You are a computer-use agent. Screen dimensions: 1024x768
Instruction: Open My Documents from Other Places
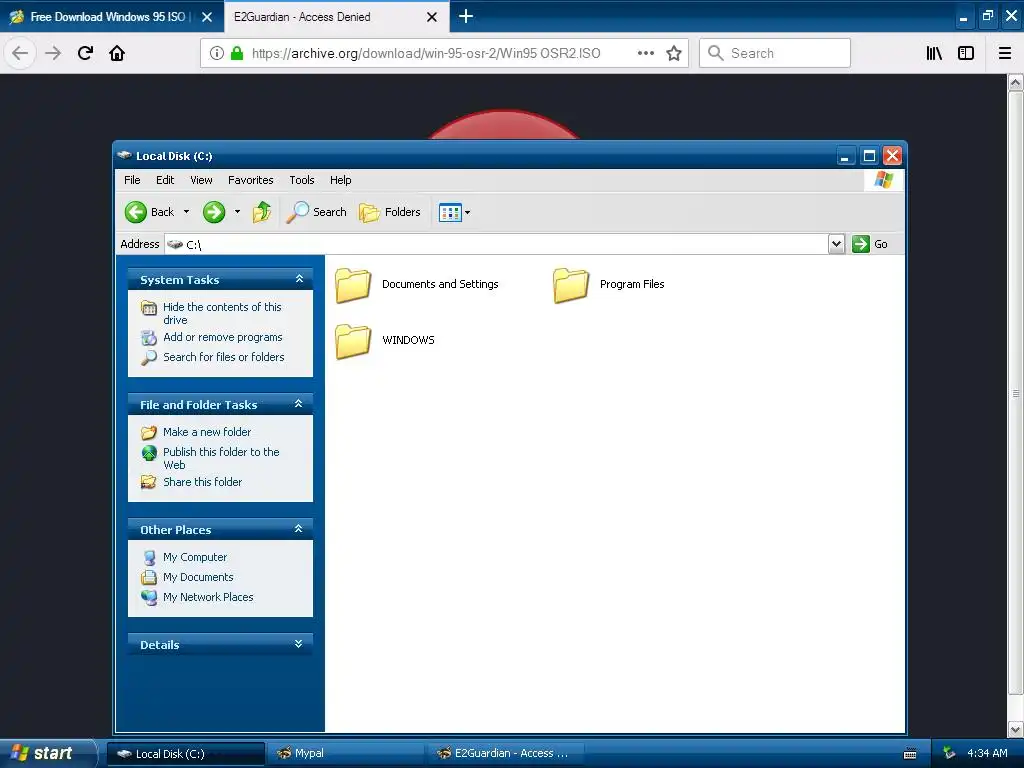[x=198, y=577]
